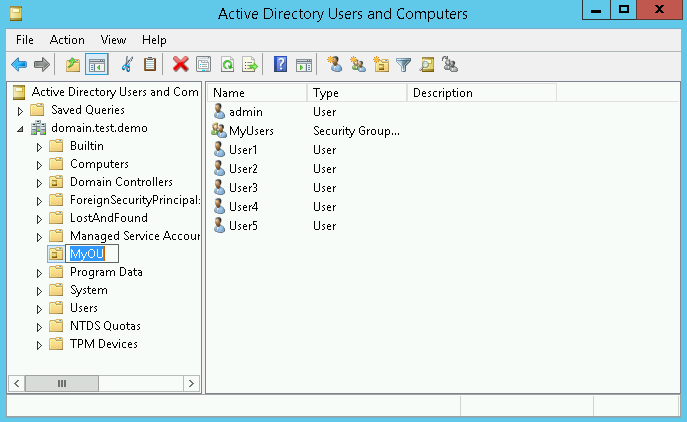Viewport: 687px width, 422px height.
Task: Expand the Domain Controllers node
Action: tap(39, 183)
